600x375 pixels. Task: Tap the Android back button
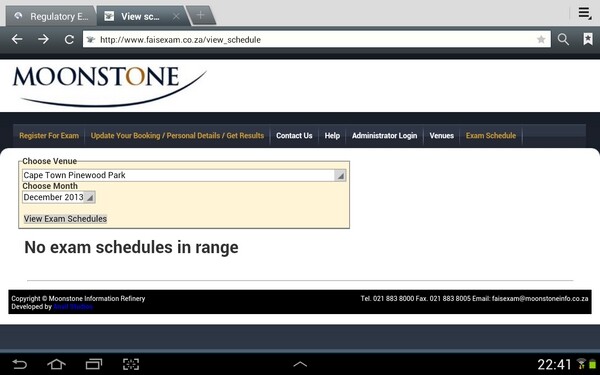click(x=19, y=364)
